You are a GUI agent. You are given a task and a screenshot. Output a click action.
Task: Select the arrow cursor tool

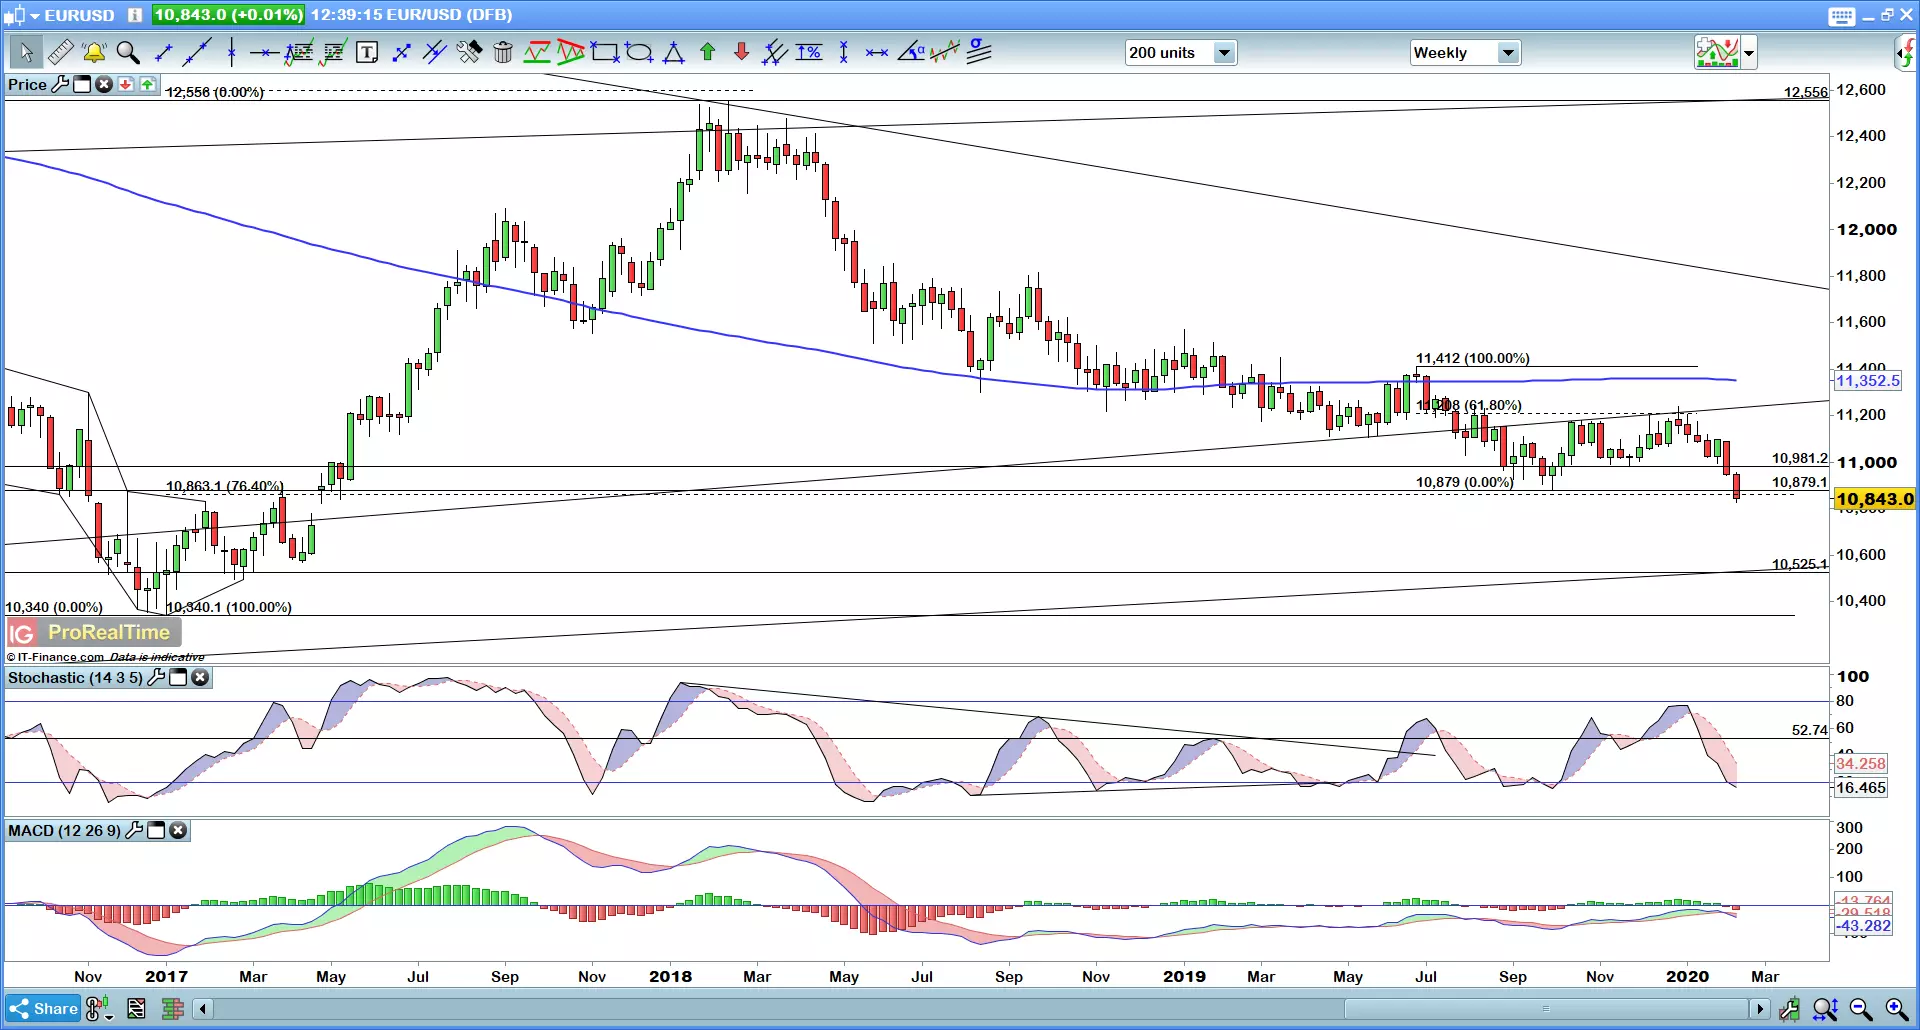pos(25,52)
